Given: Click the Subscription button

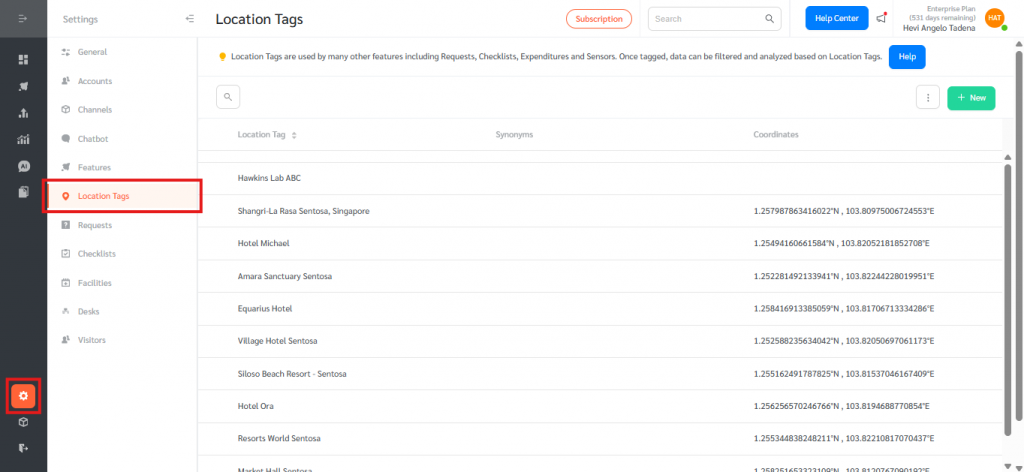Looking at the screenshot, I should point(598,19).
